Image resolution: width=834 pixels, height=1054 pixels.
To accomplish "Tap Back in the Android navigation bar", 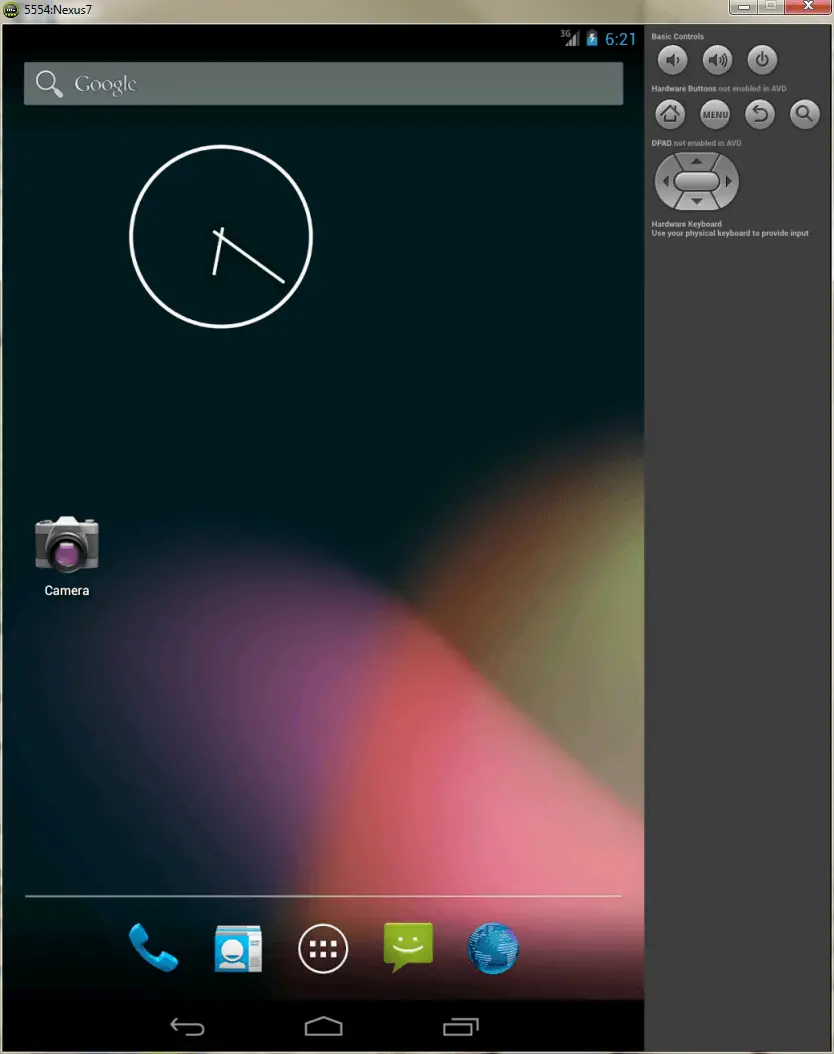I will point(187,1026).
